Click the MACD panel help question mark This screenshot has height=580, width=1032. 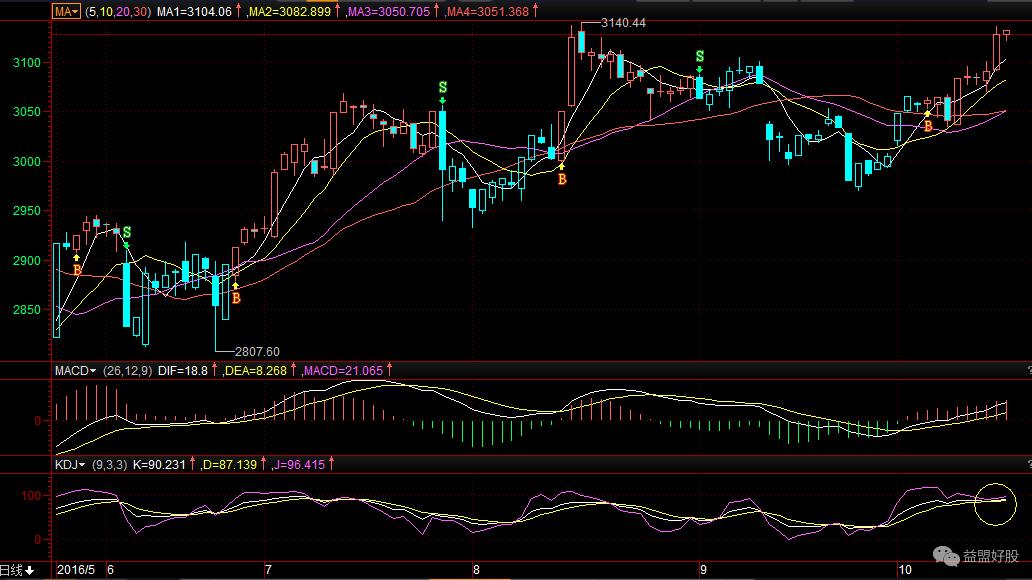[x=1027, y=370]
